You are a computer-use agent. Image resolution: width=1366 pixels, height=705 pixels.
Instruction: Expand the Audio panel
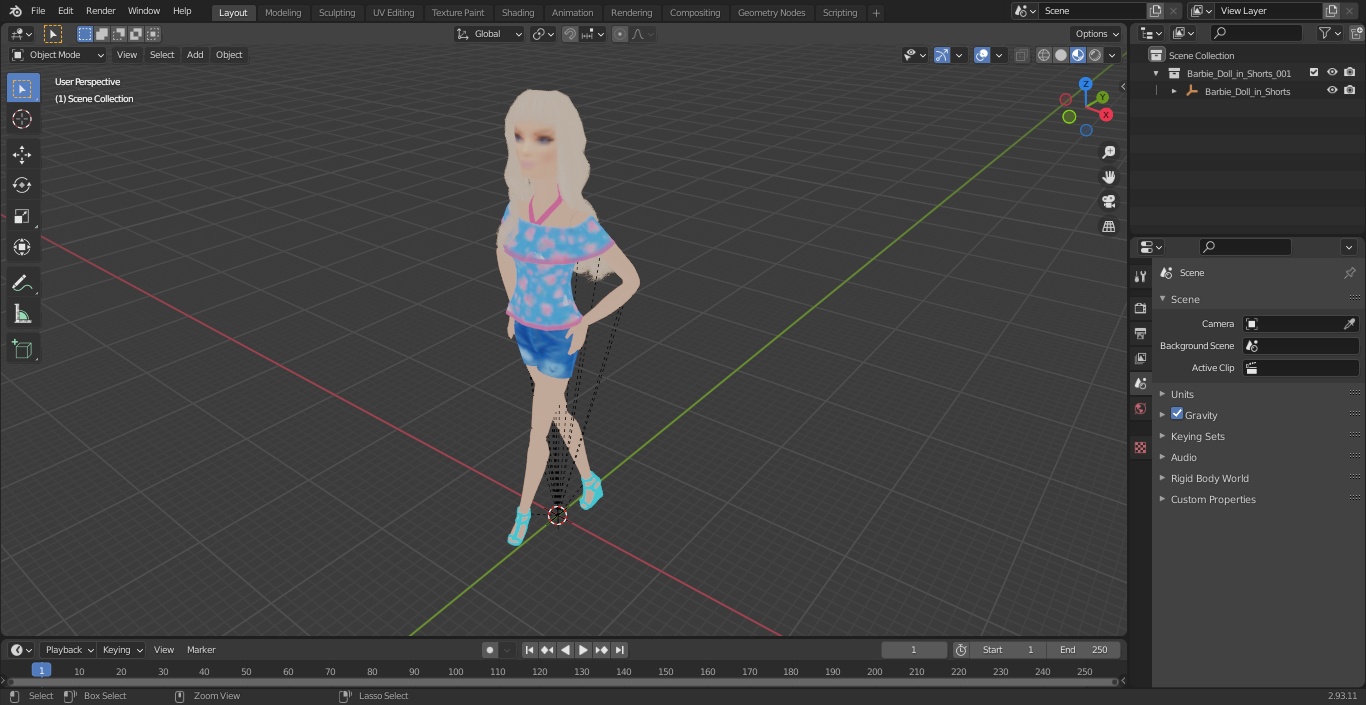tap(1184, 457)
